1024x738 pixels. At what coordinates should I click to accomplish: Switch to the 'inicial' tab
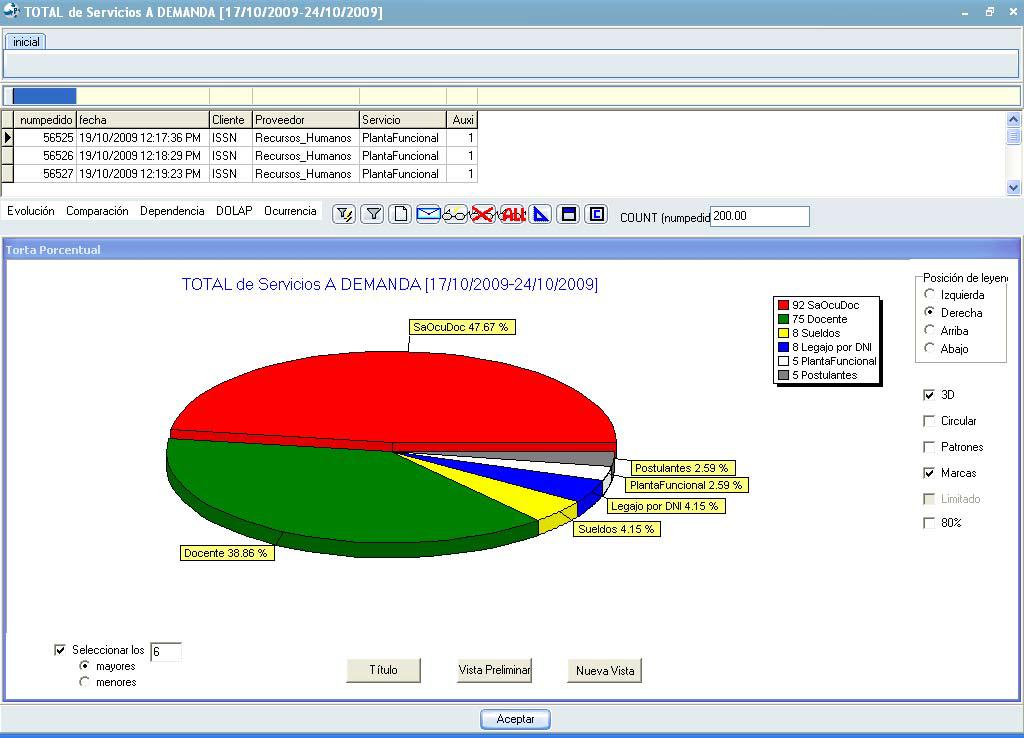(26, 42)
